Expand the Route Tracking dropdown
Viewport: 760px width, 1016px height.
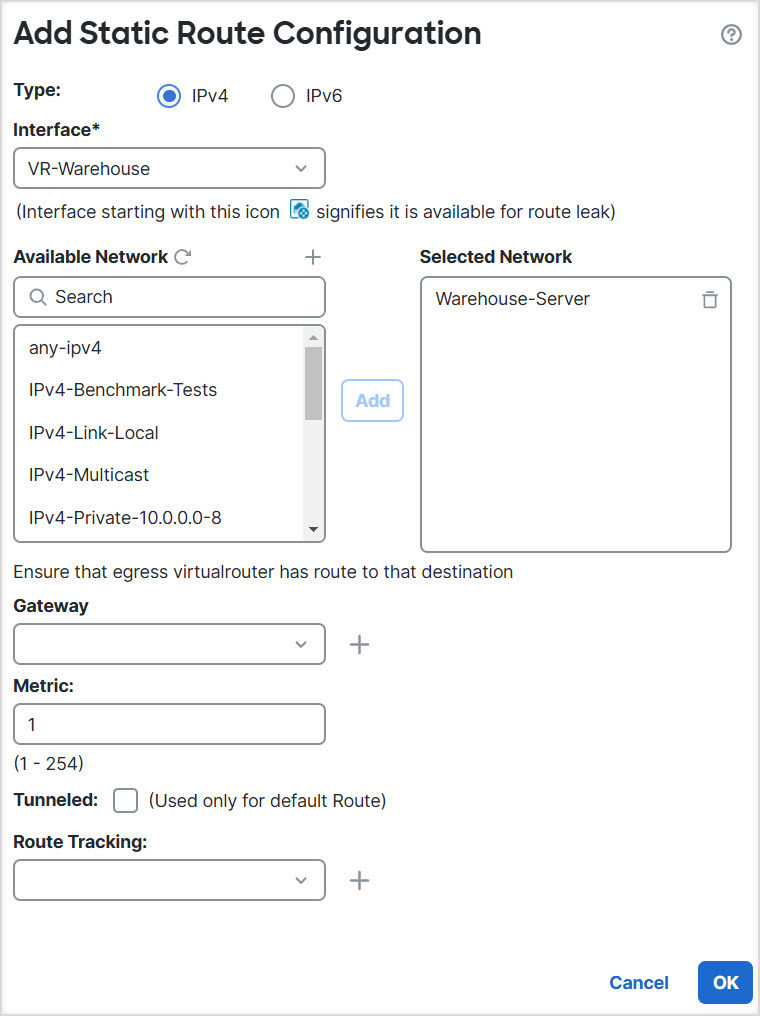tap(170, 880)
